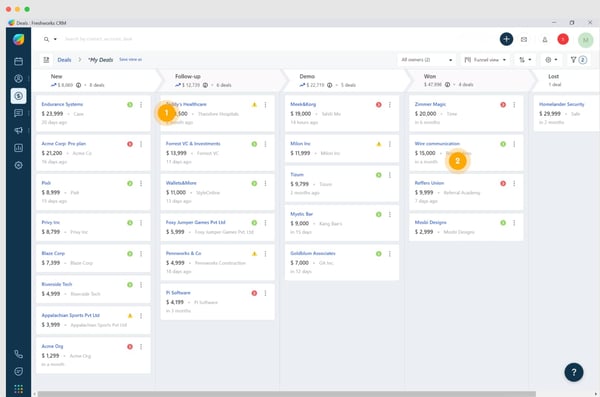The height and width of the screenshot is (397, 600).
Task: Click the green status icon on Endurance Systems
Action: [x=130, y=105]
